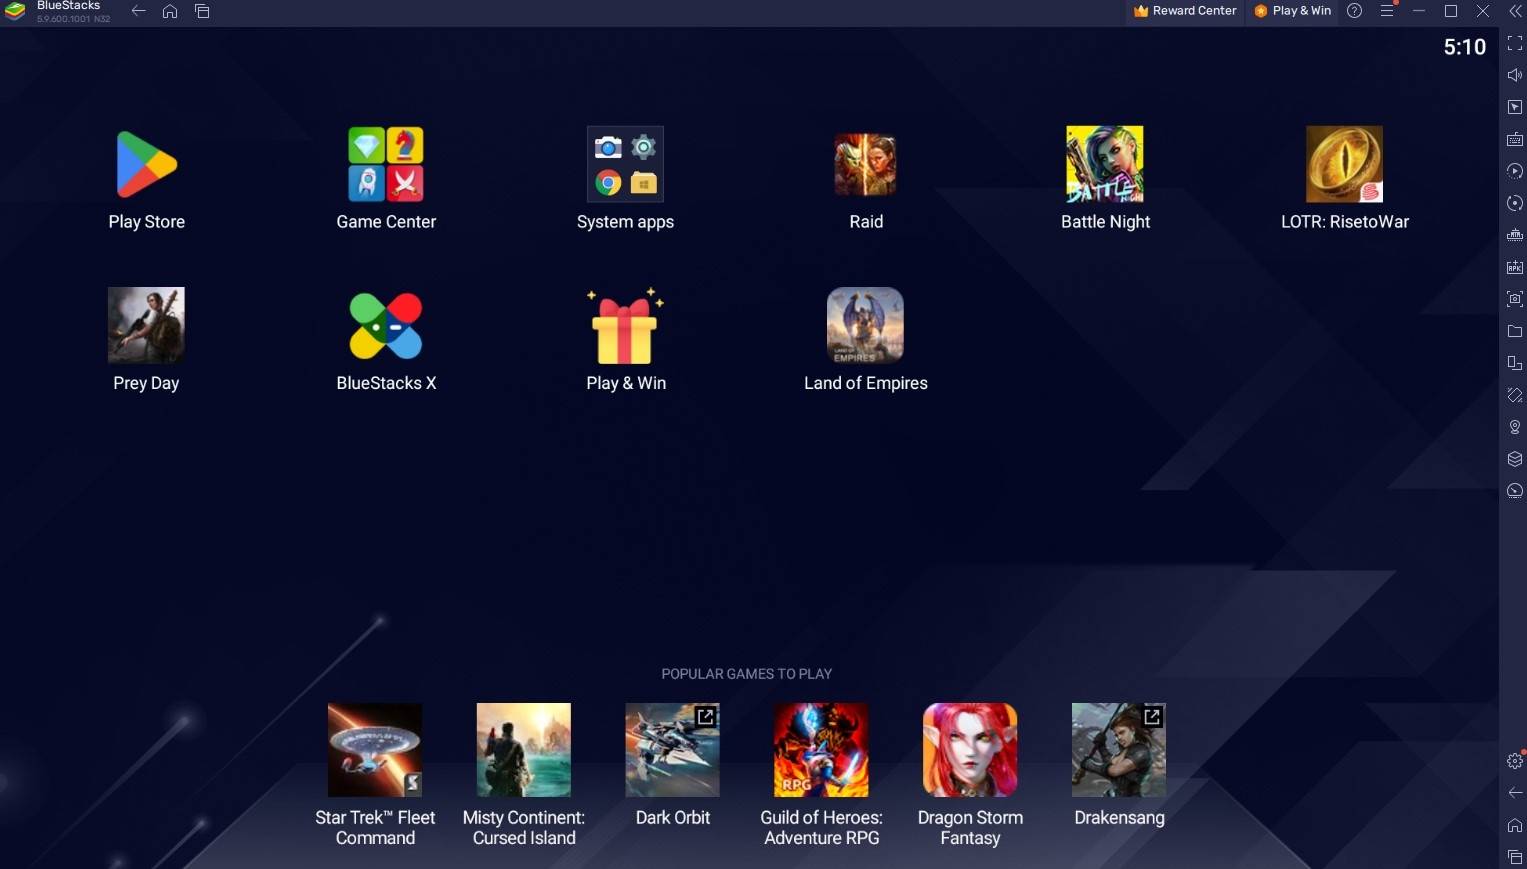Launch Game Center
Viewport: 1527px width, 869px height.
pyautogui.click(x=386, y=165)
